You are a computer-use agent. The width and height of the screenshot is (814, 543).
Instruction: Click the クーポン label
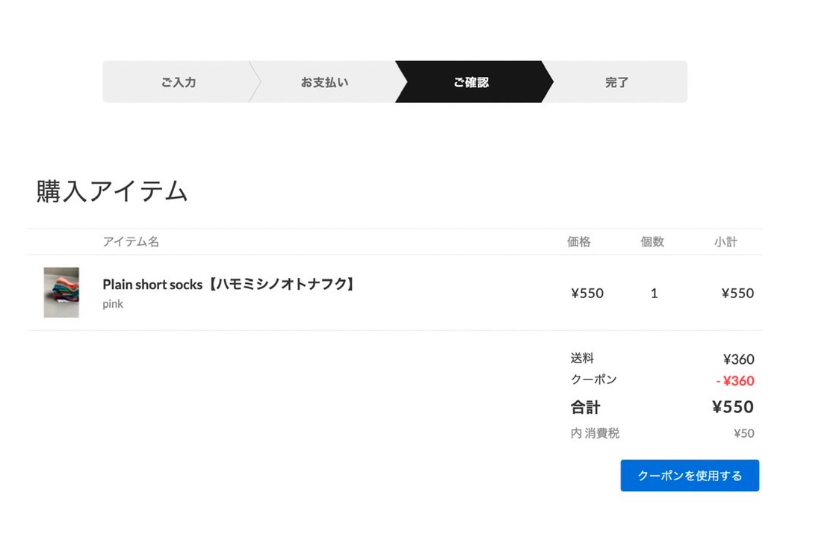[x=593, y=379]
